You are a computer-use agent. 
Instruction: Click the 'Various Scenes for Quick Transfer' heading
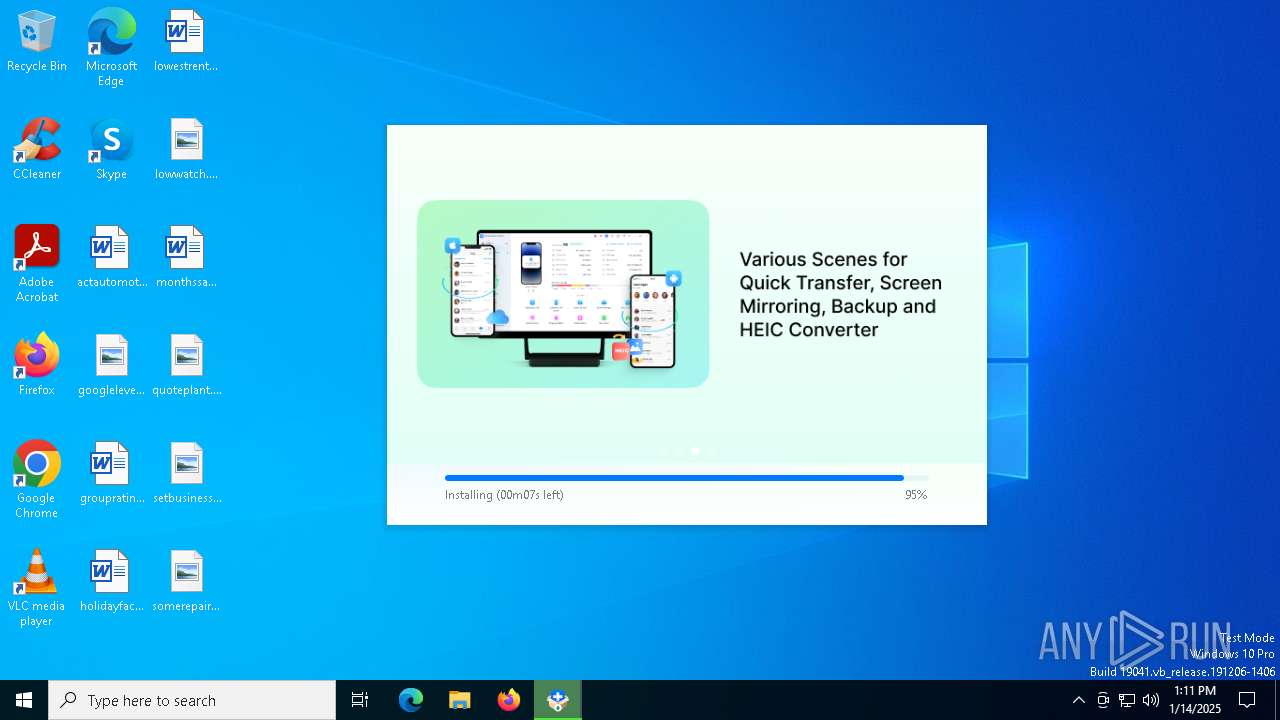[840, 294]
